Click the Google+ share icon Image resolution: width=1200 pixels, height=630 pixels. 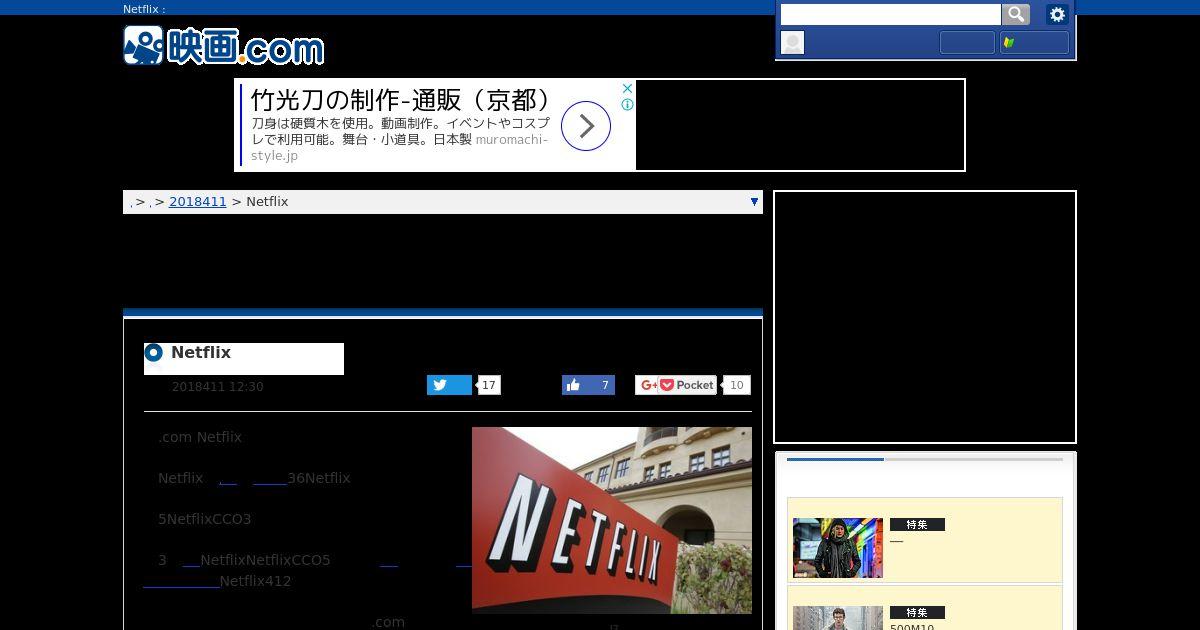click(648, 385)
